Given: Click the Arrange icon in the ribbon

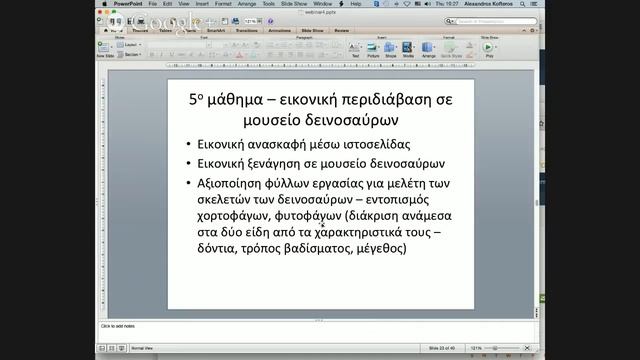Looking at the screenshot, I should tap(427, 47).
